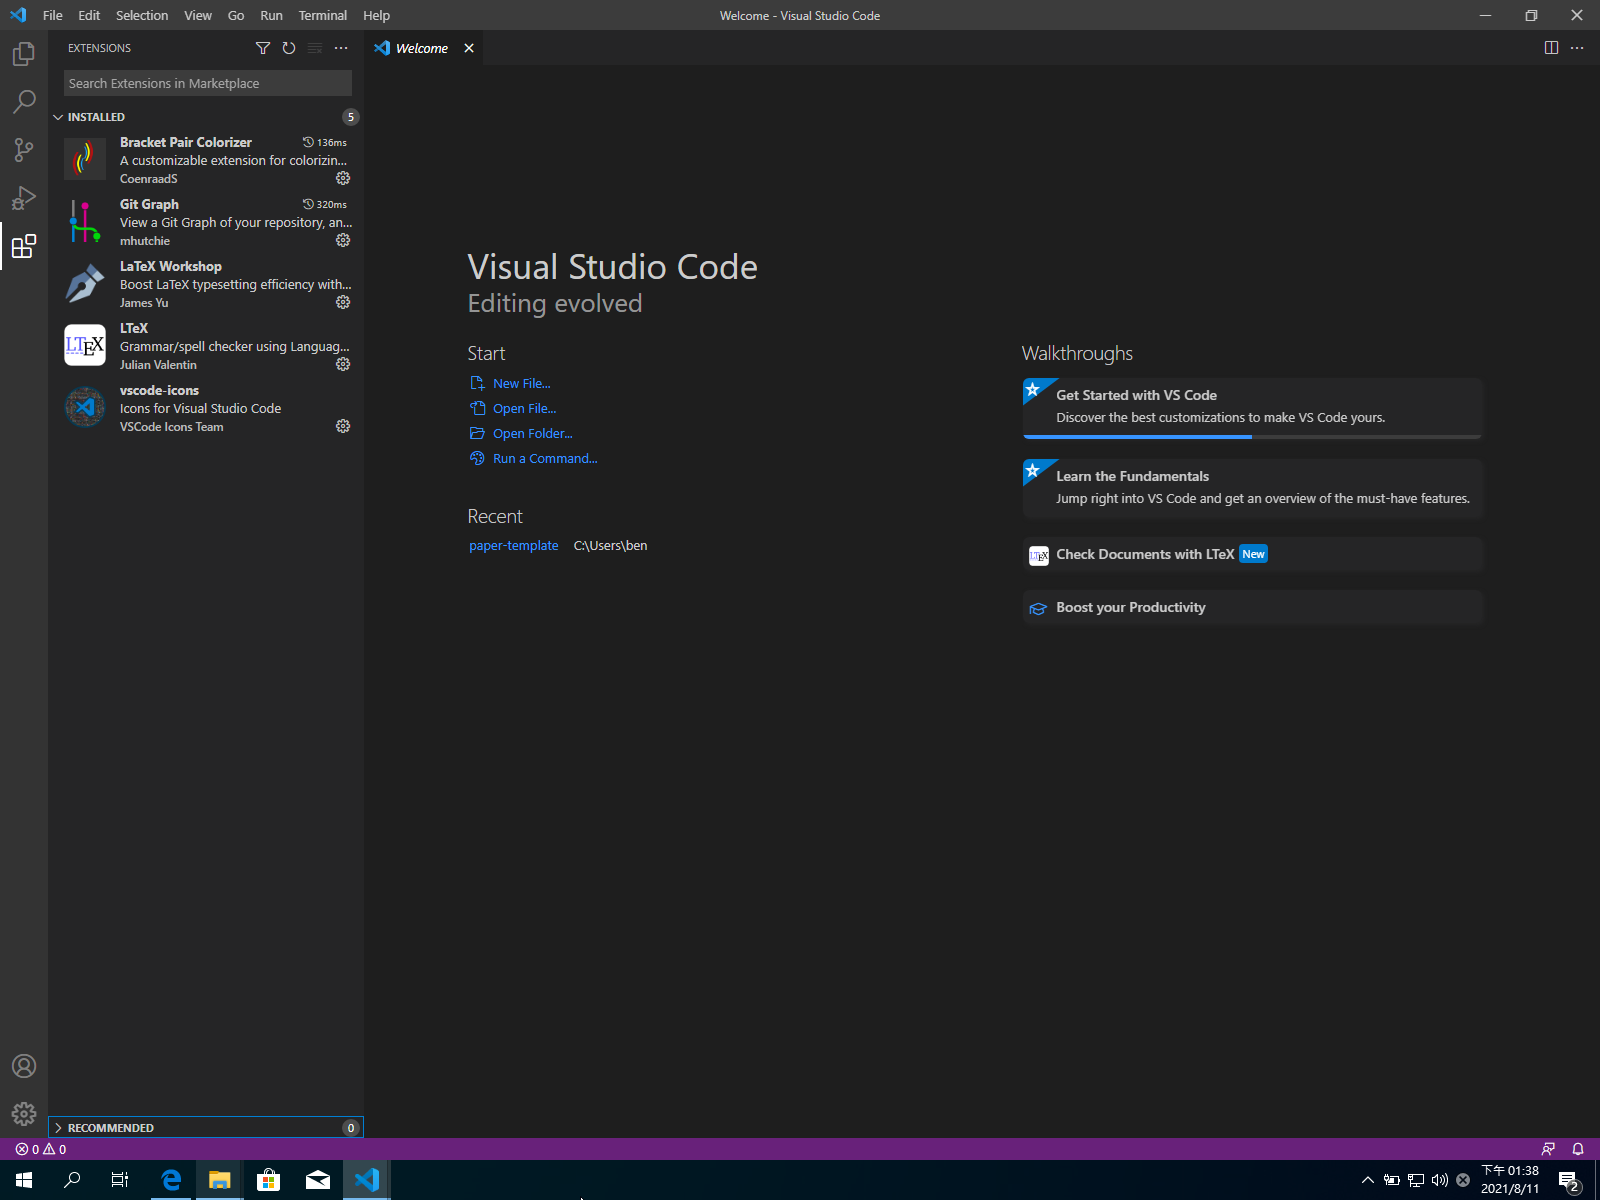The width and height of the screenshot is (1600, 1200).
Task: Open vscode-icons manage gear
Action: (343, 426)
